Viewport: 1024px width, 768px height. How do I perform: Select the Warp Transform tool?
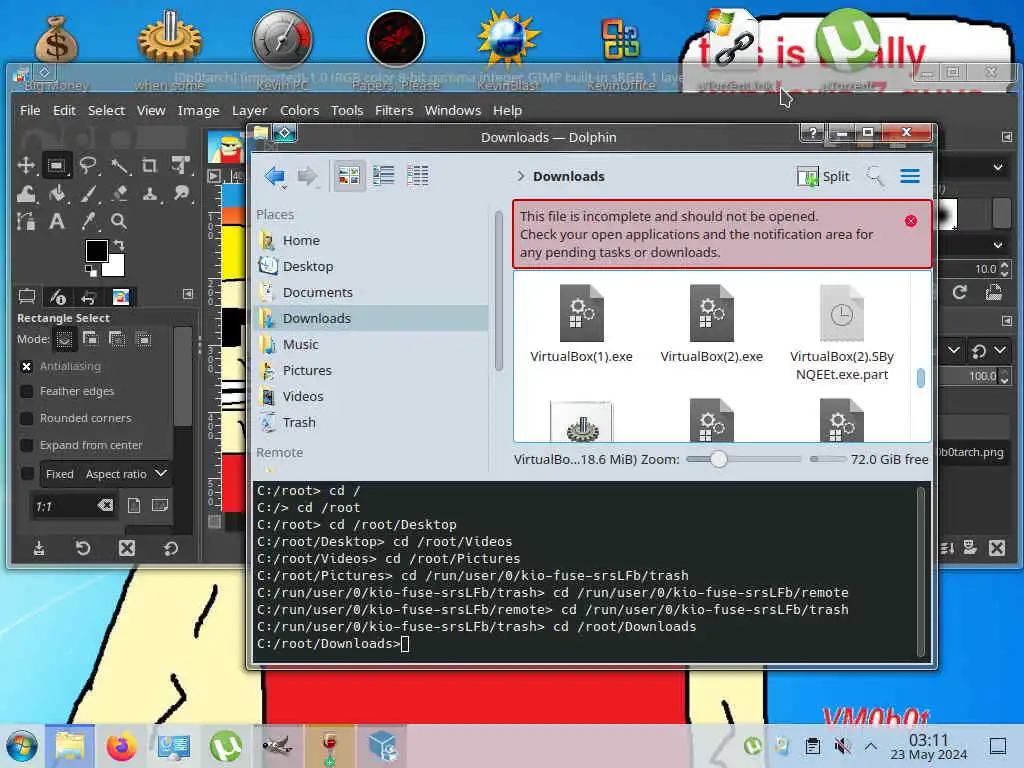click(x=26, y=193)
